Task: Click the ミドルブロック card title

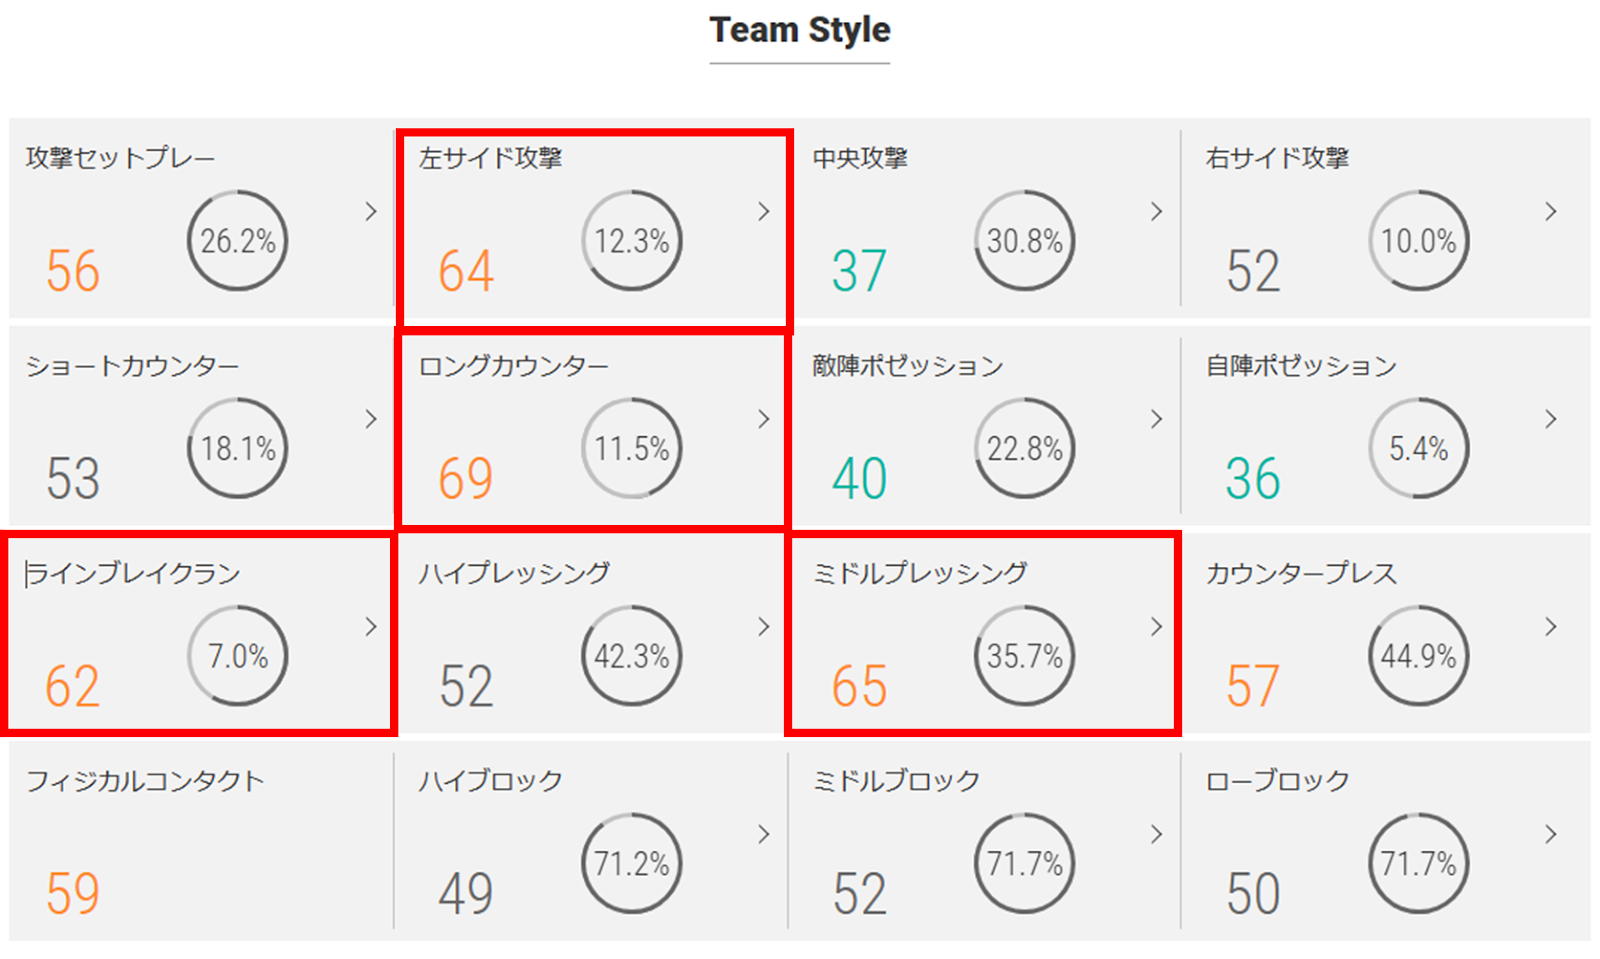Action: (896, 781)
